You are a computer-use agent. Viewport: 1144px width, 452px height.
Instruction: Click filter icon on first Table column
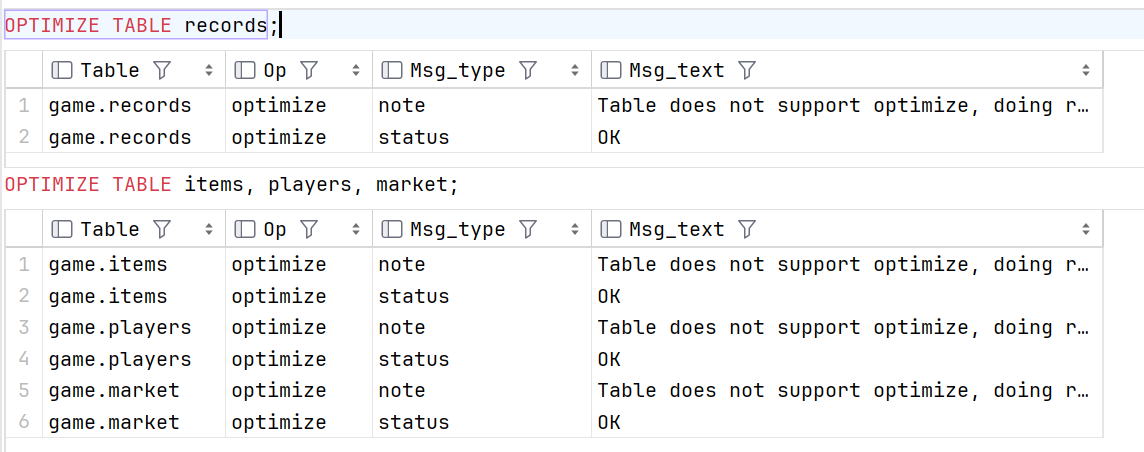(162, 70)
